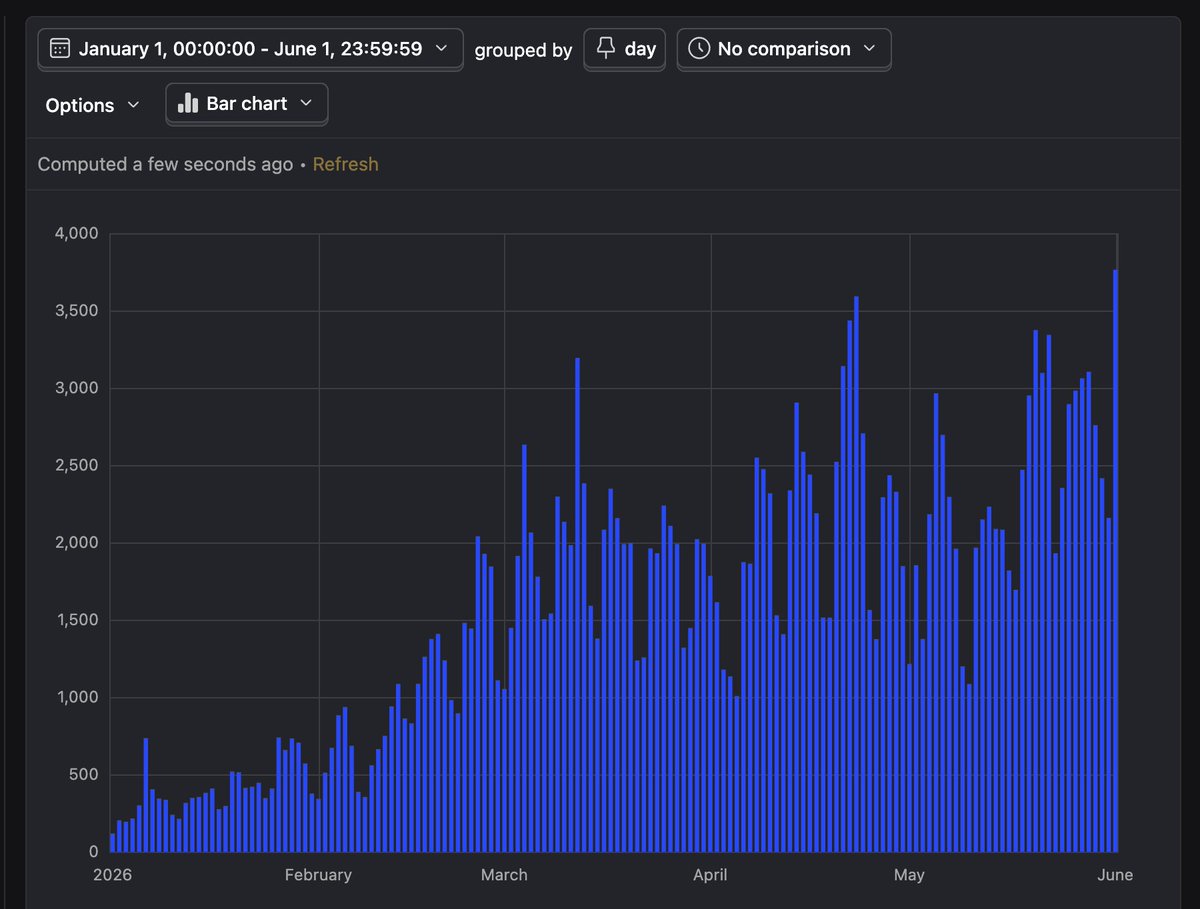Screen dimensions: 1200x909
Task: Expand the No comparison chevron
Action: [869, 49]
